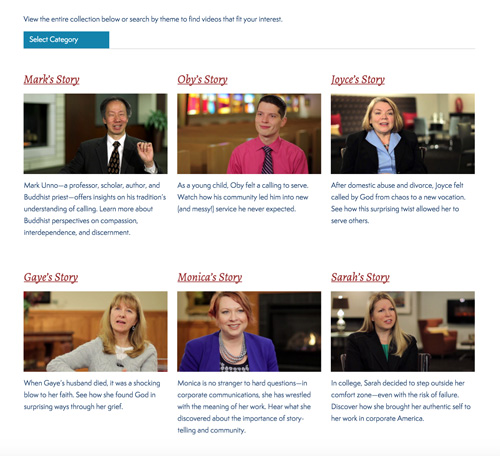The height and width of the screenshot is (456, 500).
Task: Click Joyce's video thumbnail with blue collar
Action: (x=403, y=134)
